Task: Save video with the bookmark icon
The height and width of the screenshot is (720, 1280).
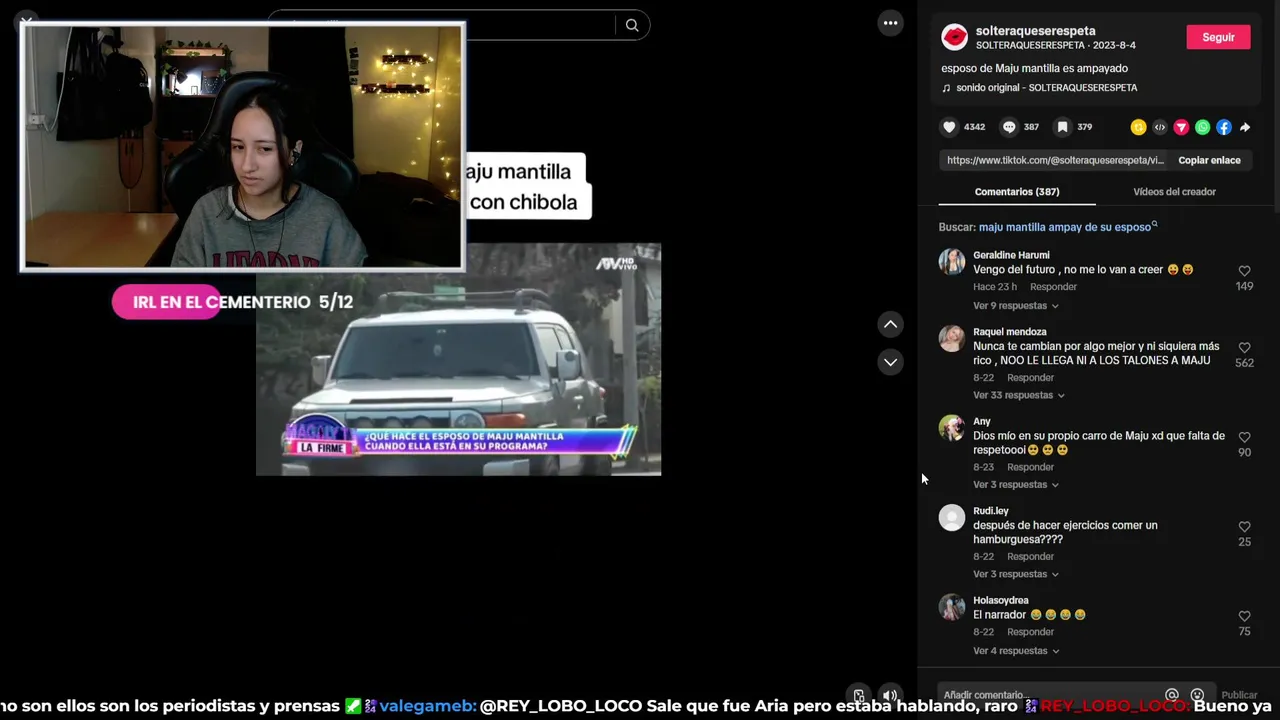Action: pos(1062,127)
